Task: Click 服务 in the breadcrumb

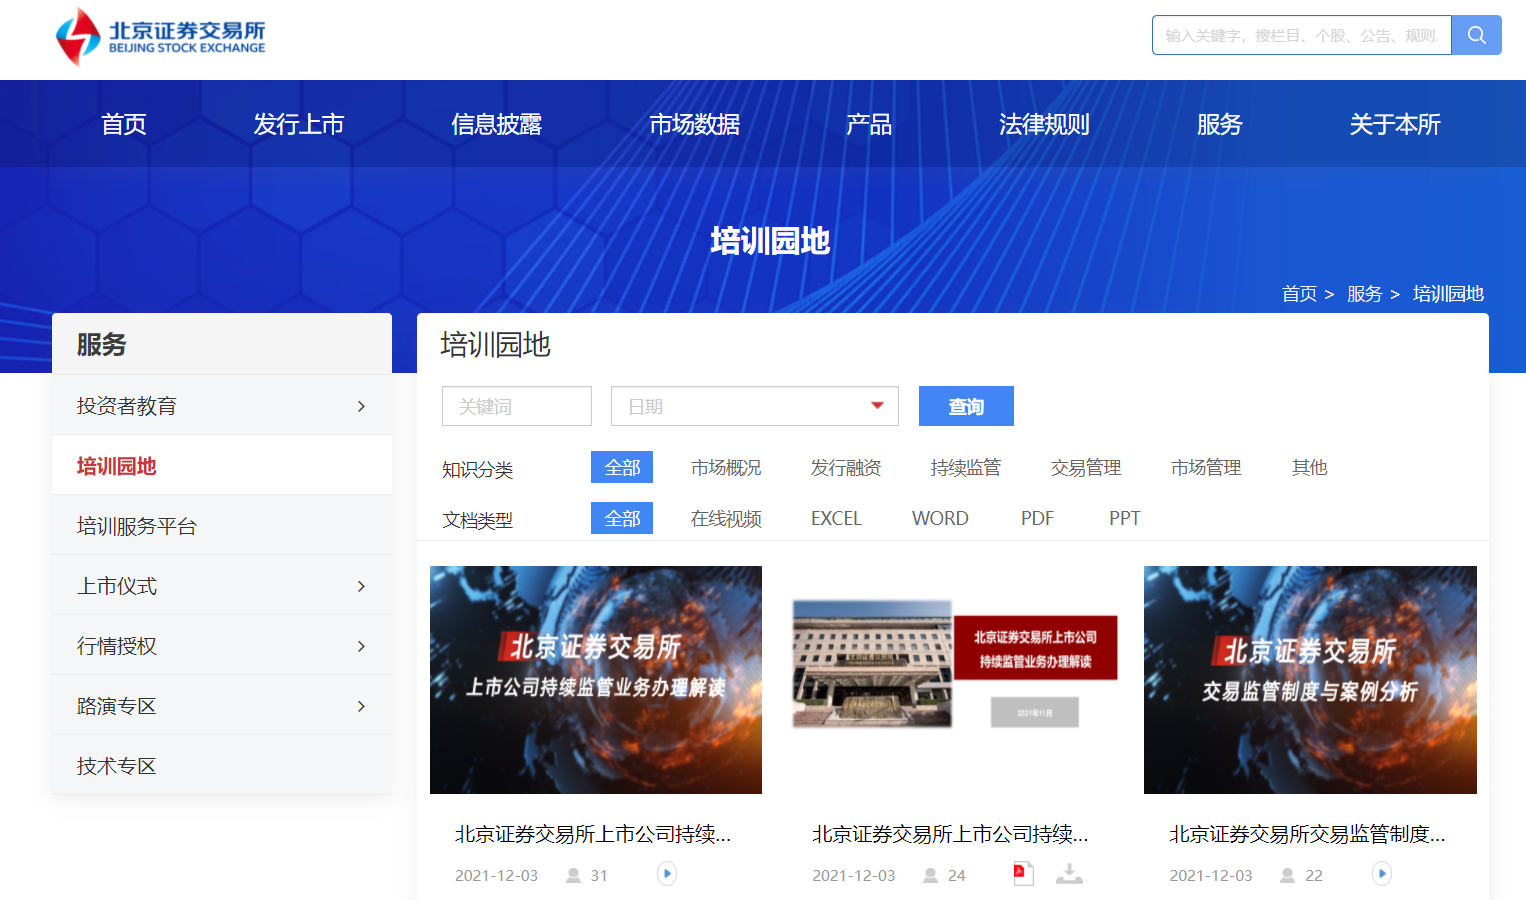Action: [x=1364, y=293]
